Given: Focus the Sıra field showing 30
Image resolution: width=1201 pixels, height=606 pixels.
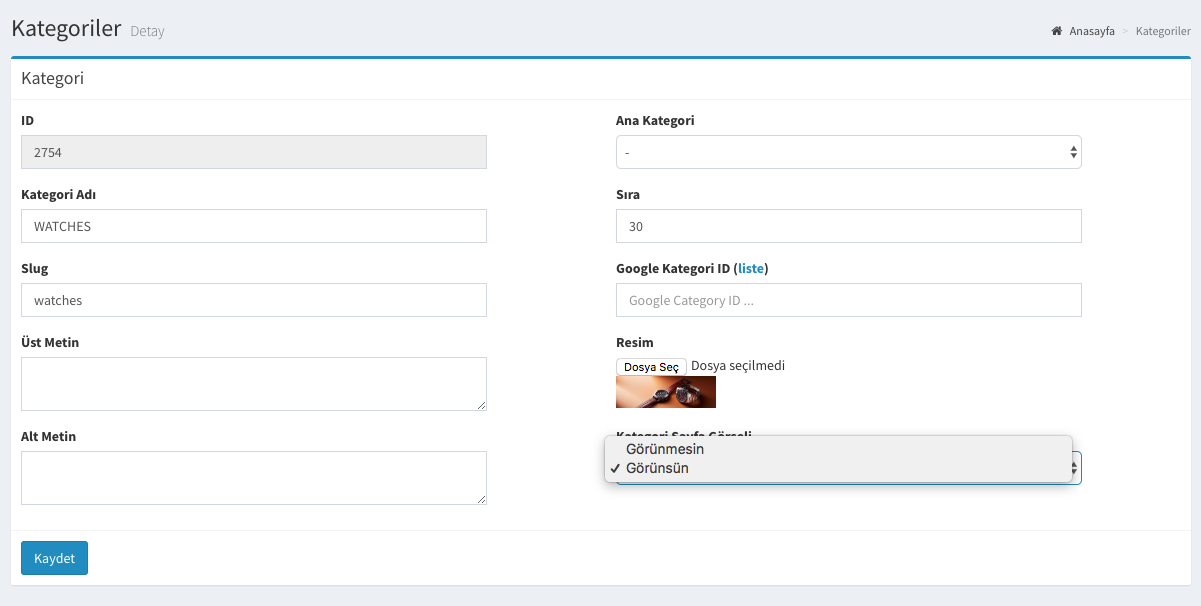Looking at the screenshot, I should 848,226.
